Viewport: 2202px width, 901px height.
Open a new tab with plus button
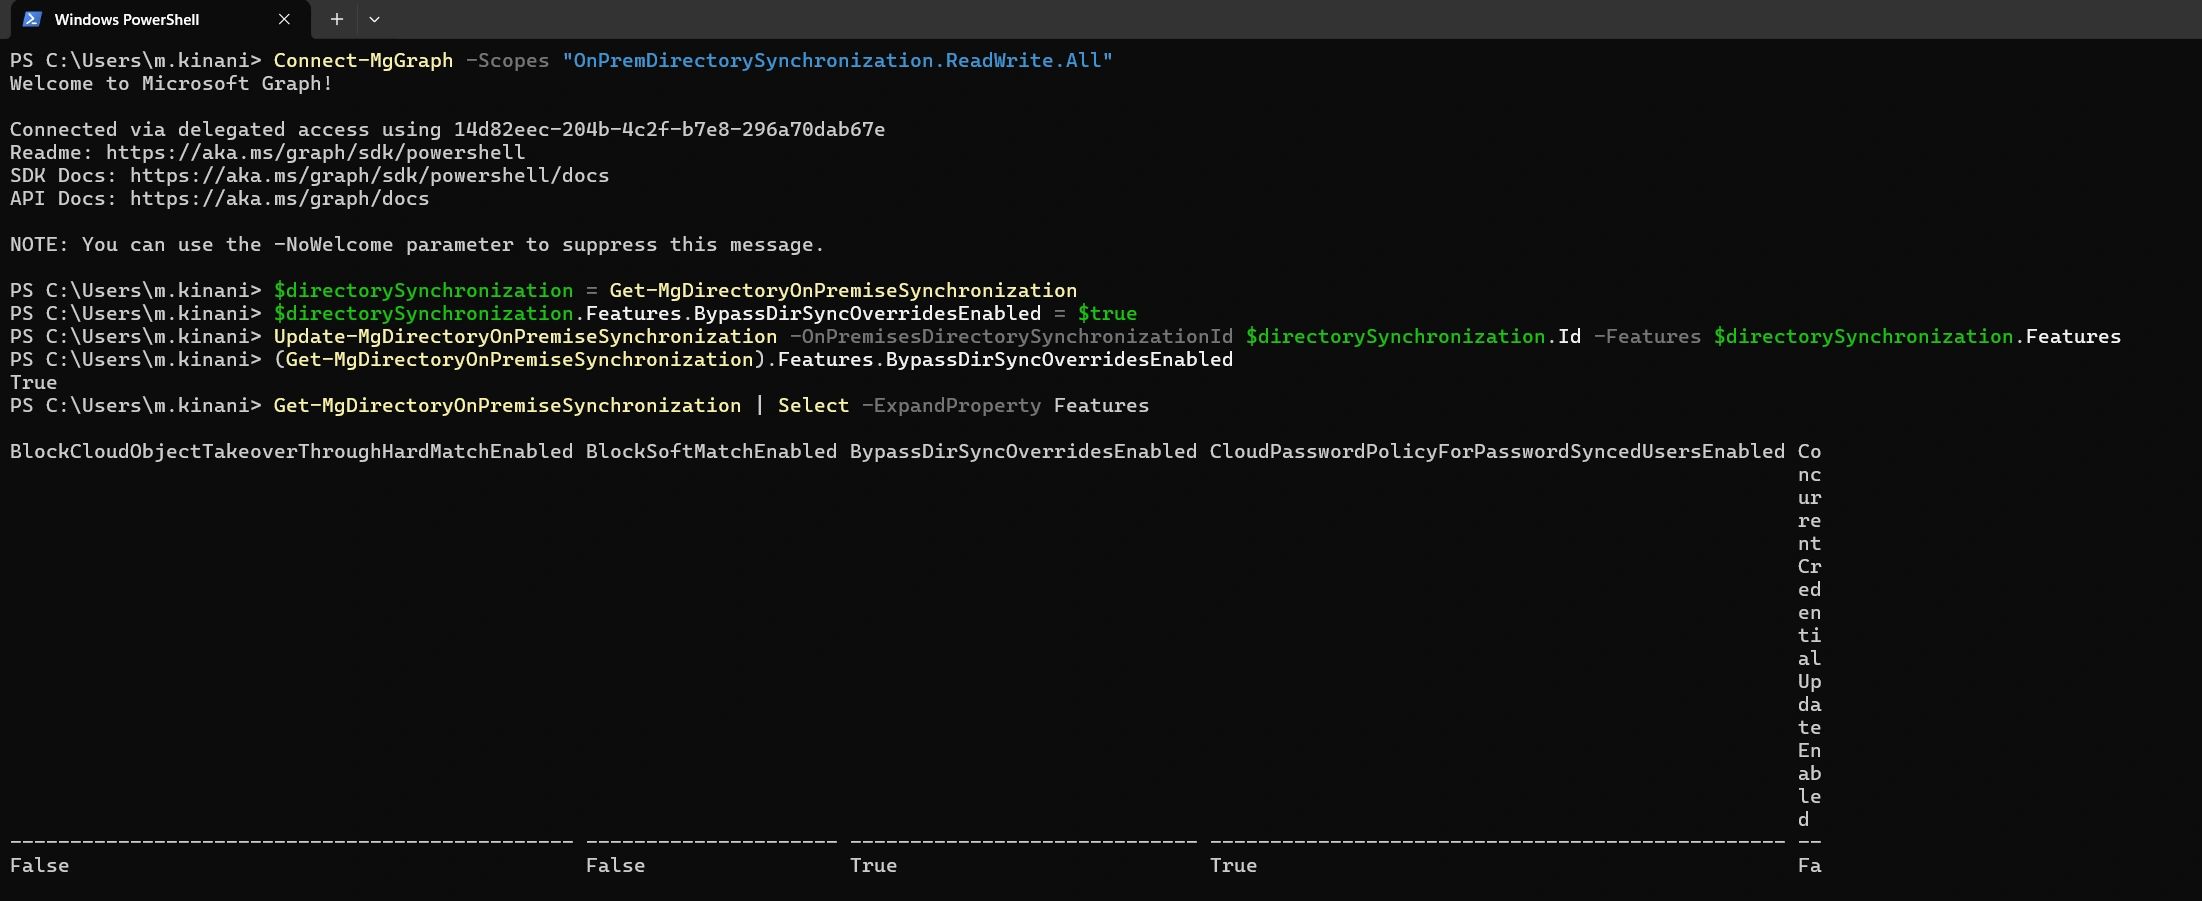[x=337, y=19]
